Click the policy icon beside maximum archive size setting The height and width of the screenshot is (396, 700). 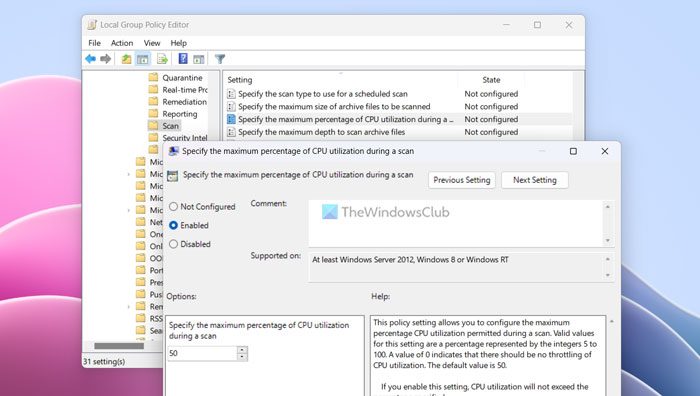tap(231, 107)
